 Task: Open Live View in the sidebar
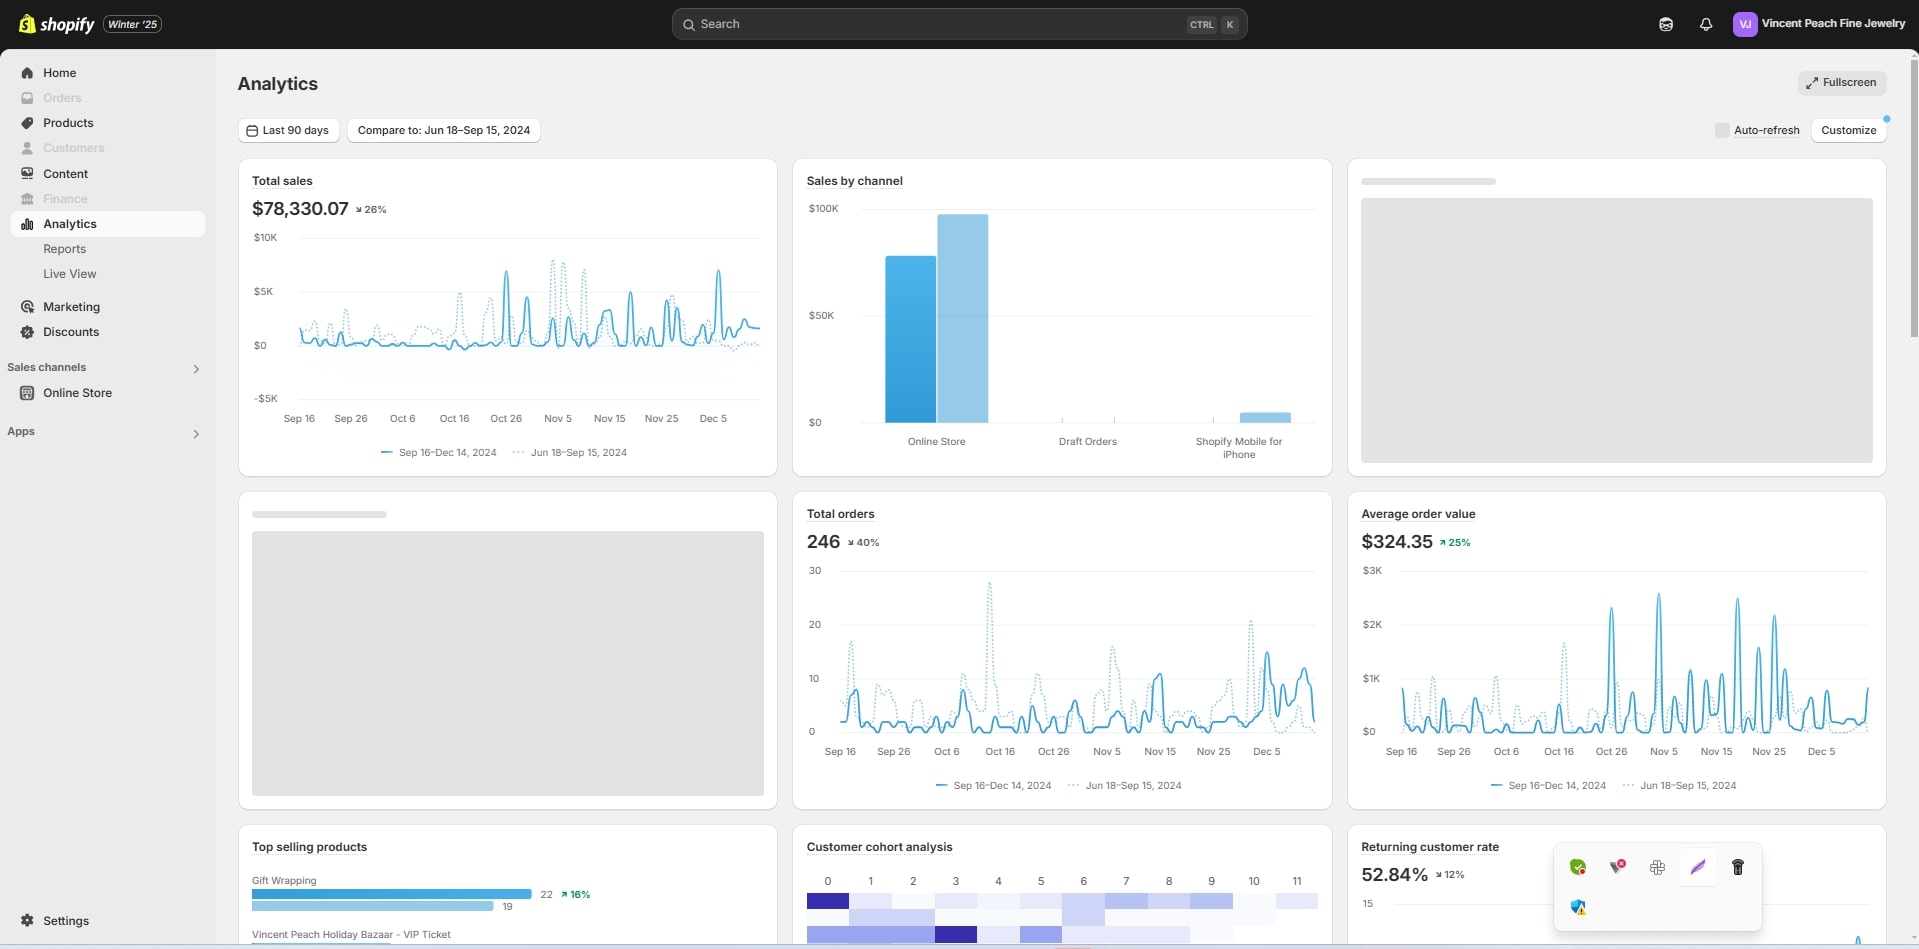[70, 274]
